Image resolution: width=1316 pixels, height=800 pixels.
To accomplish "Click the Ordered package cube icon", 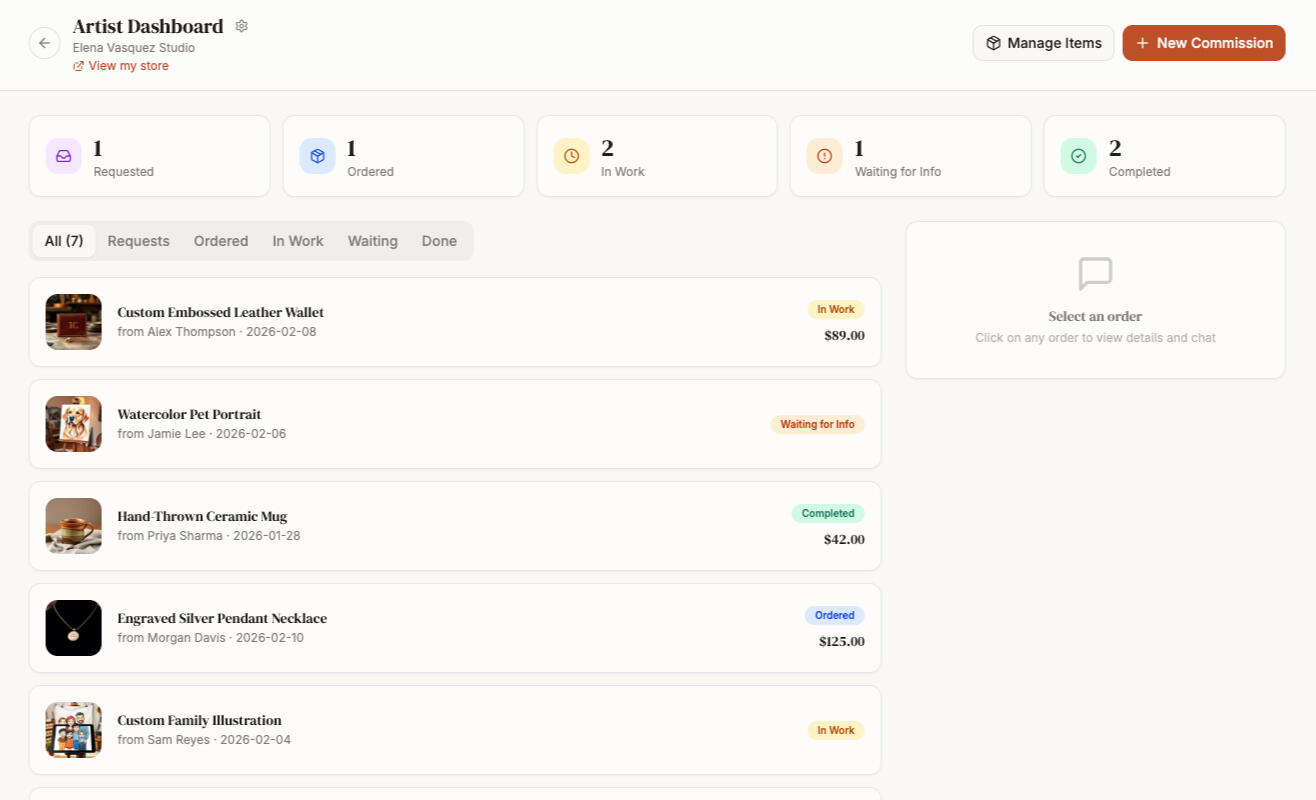I will (x=317, y=156).
